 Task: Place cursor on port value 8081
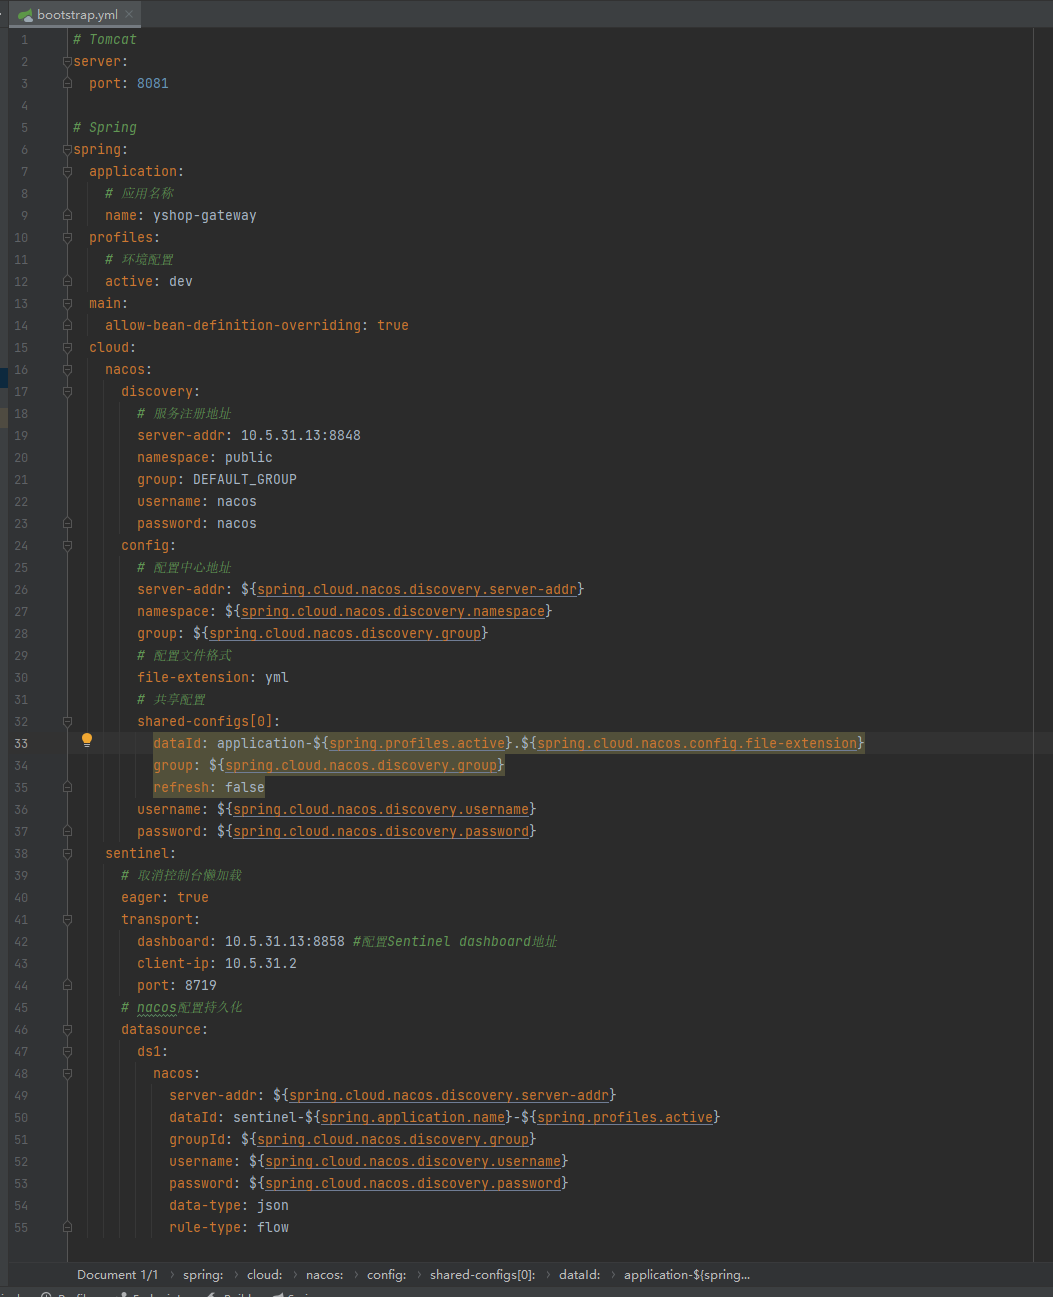click(152, 84)
